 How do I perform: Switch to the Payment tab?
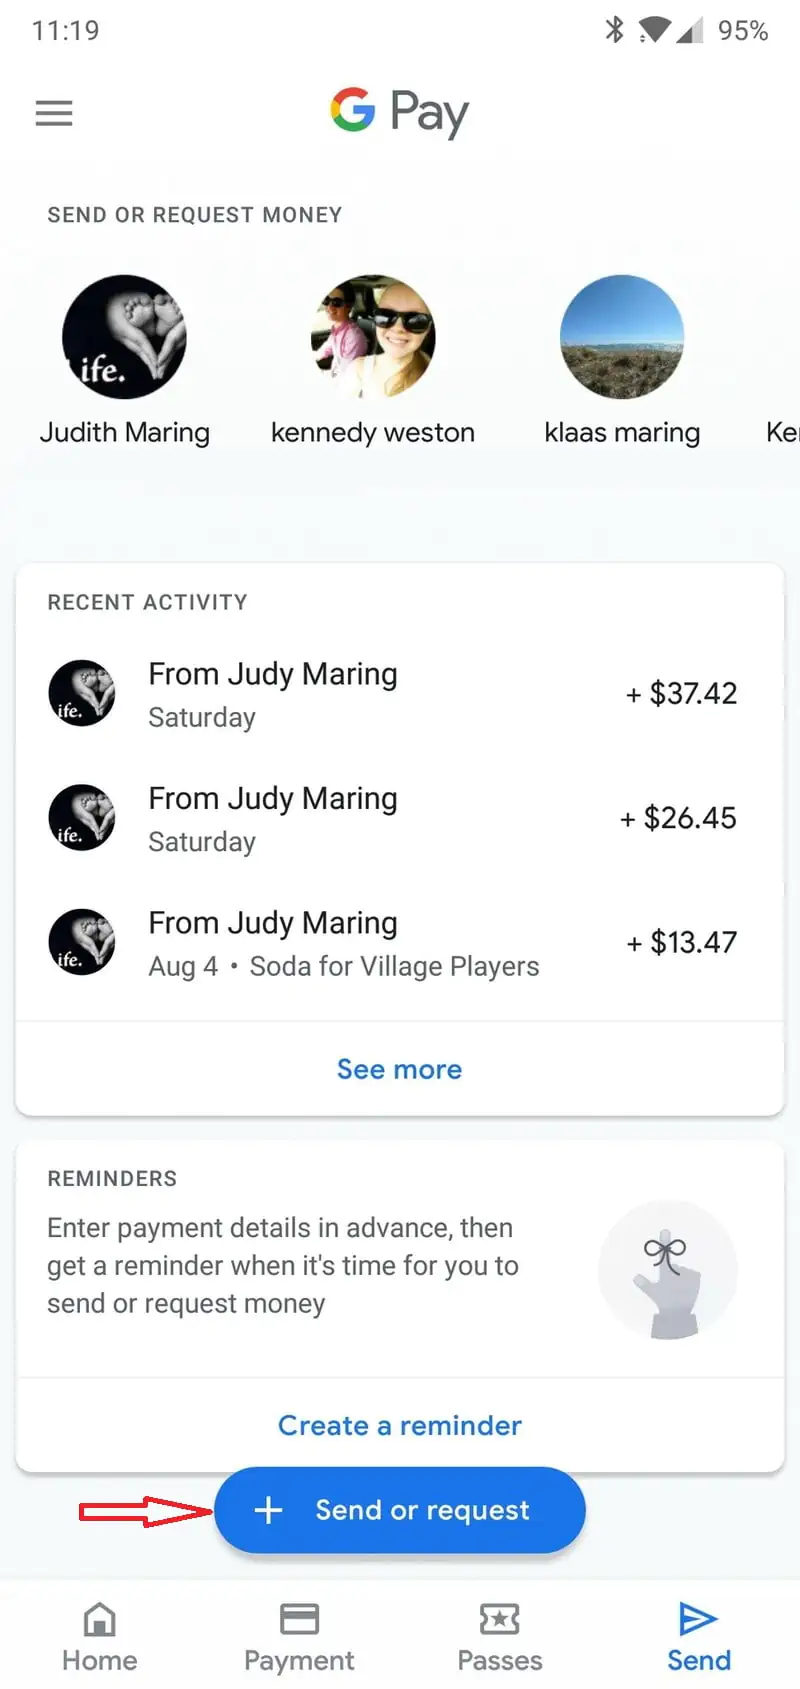pos(299,1637)
